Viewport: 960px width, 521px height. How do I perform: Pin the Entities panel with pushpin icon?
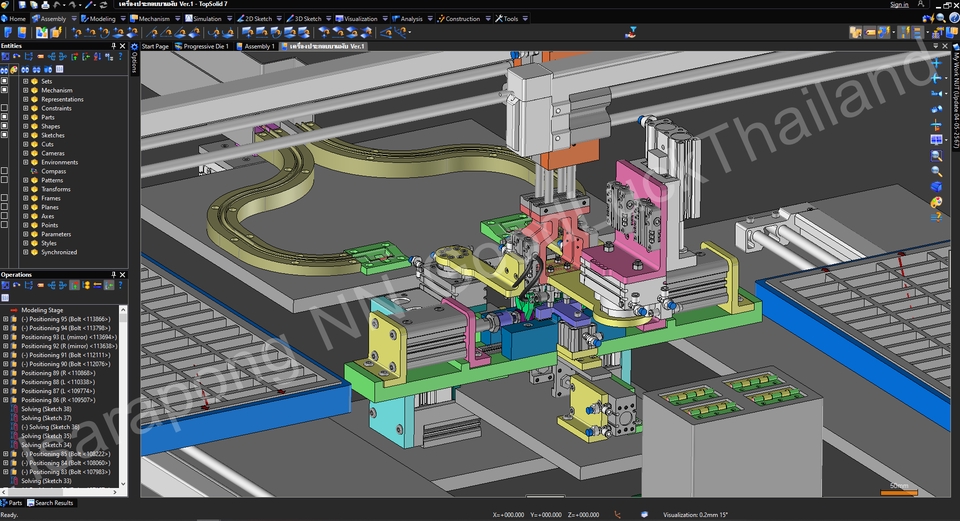coord(113,45)
